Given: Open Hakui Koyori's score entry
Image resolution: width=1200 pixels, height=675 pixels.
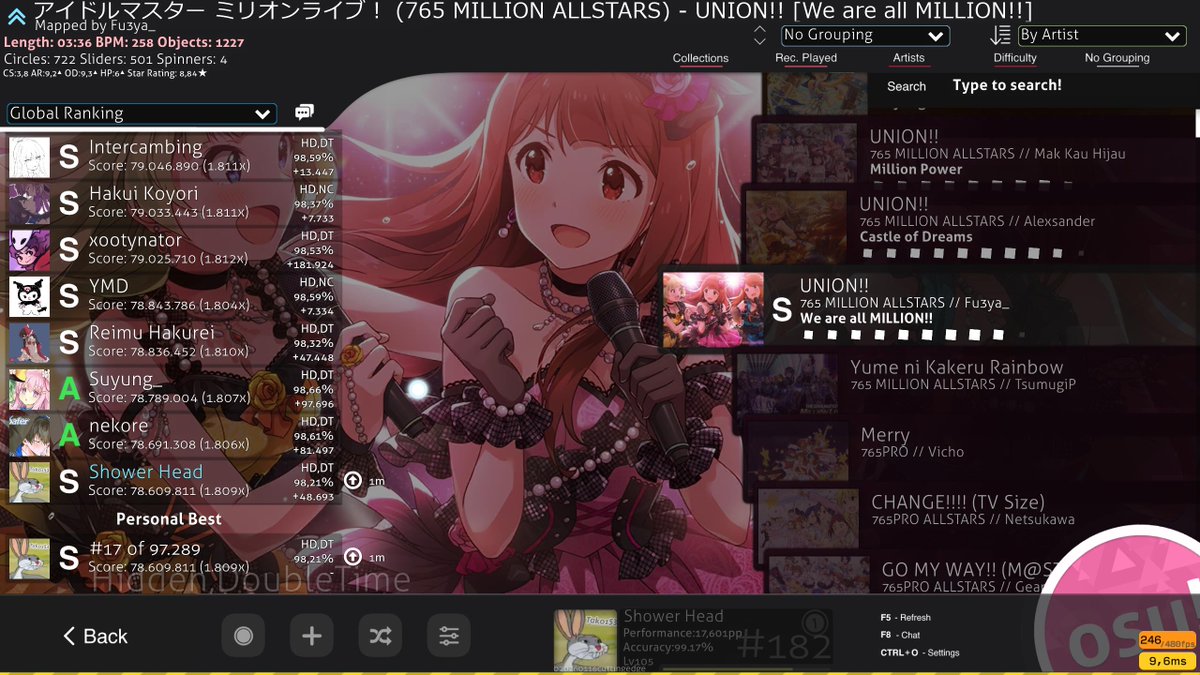Looking at the screenshot, I should point(171,203).
